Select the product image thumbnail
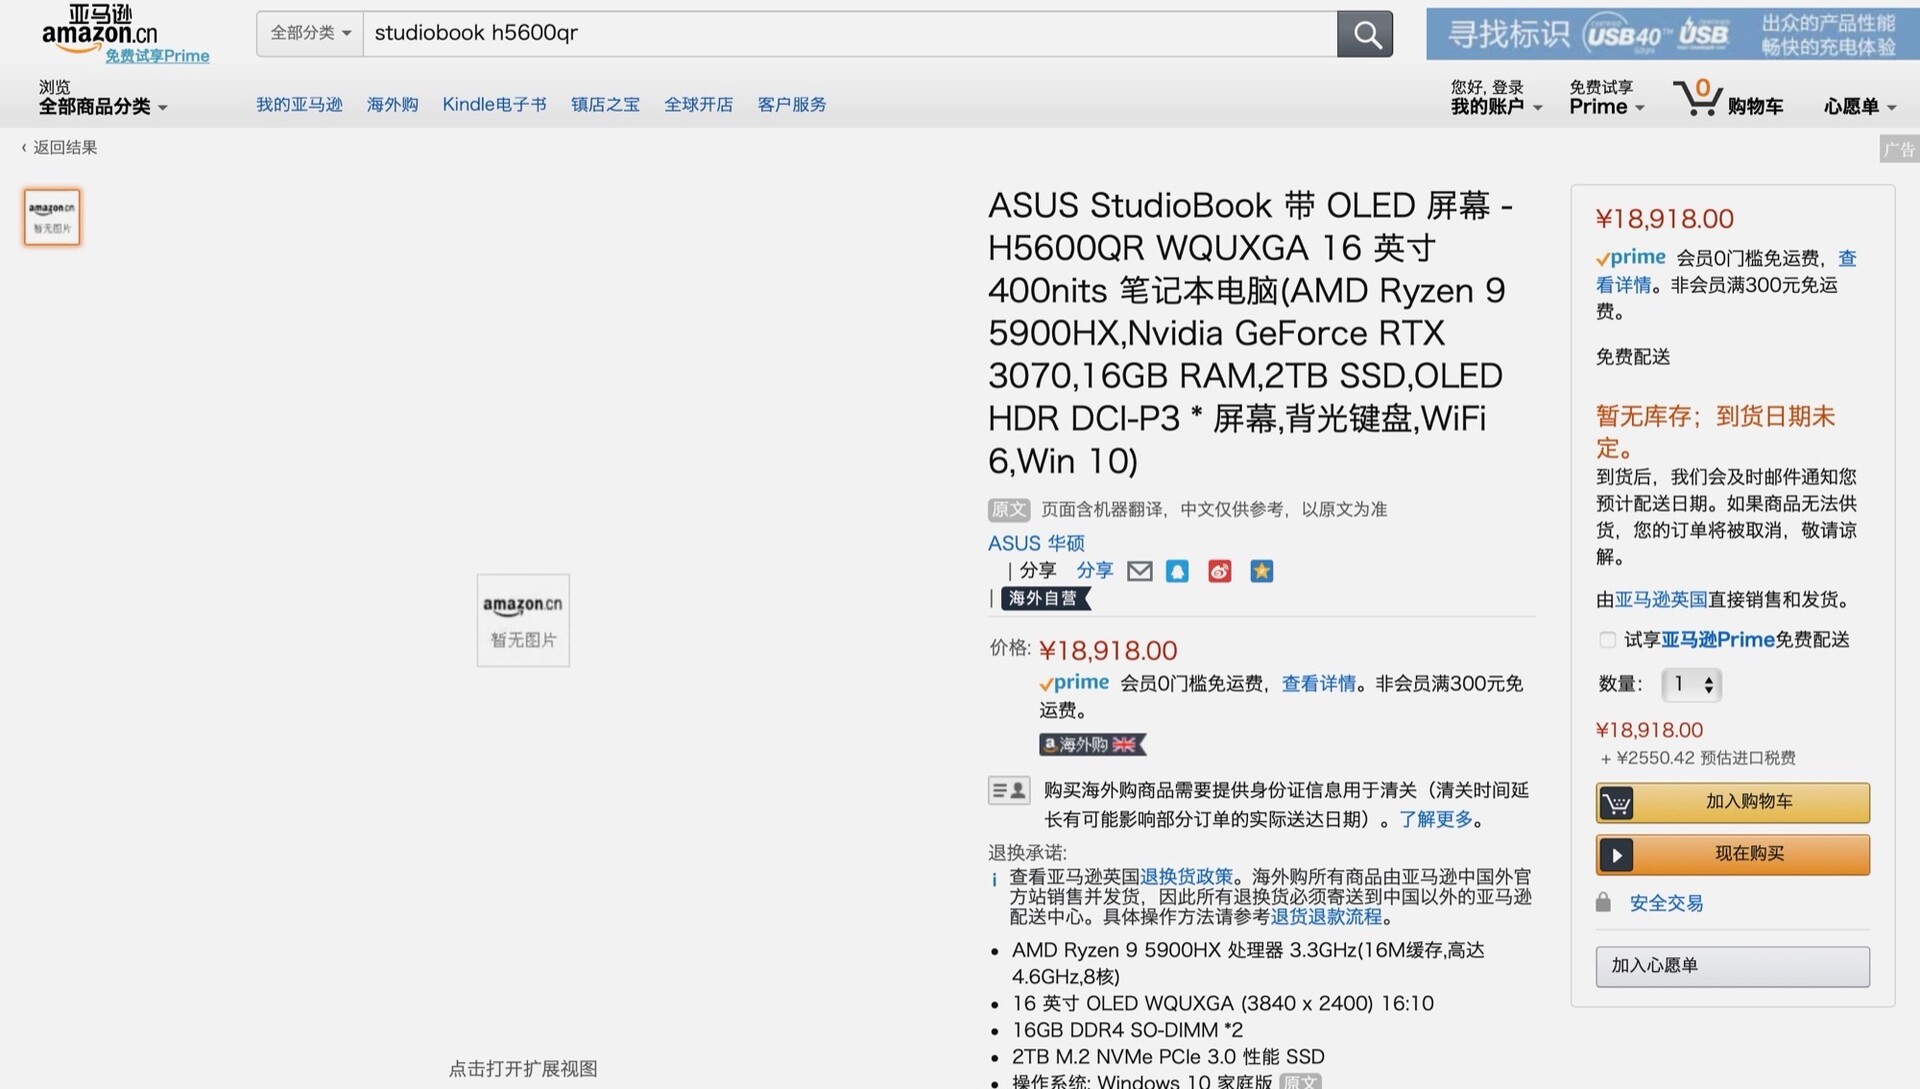The height and width of the screenshot is (1089, 1920). 52,217
